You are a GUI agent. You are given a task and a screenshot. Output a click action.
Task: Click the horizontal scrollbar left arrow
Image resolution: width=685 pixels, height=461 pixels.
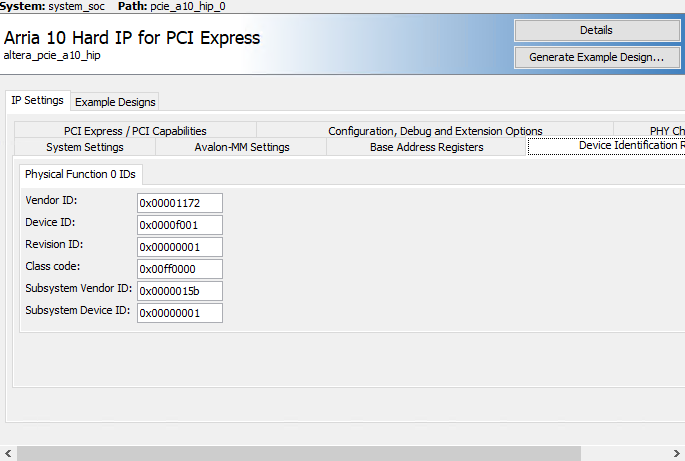(x=8, y=453)
